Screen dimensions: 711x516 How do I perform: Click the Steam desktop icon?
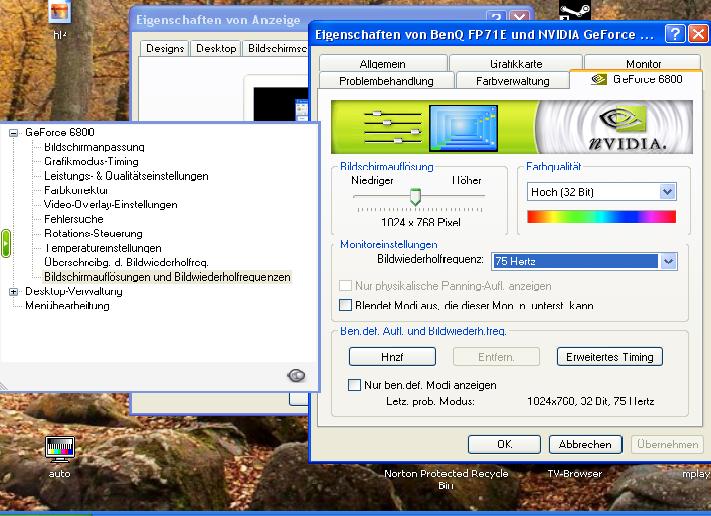tap(575, 10)
